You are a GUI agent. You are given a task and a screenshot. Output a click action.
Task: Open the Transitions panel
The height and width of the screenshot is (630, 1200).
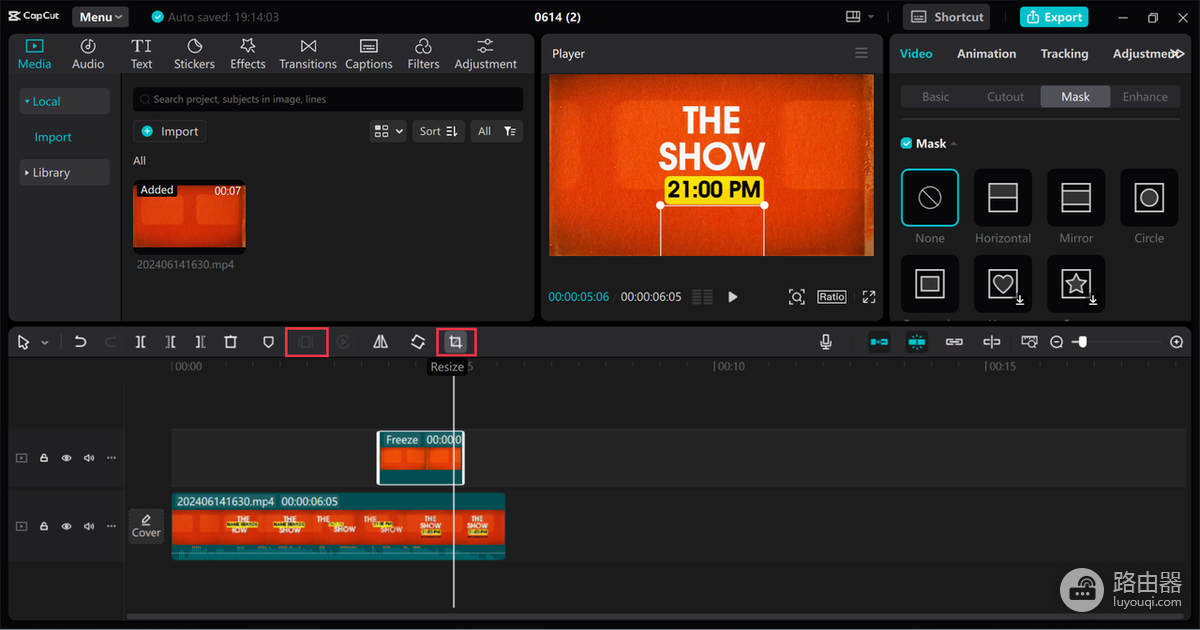click(308, 54)
